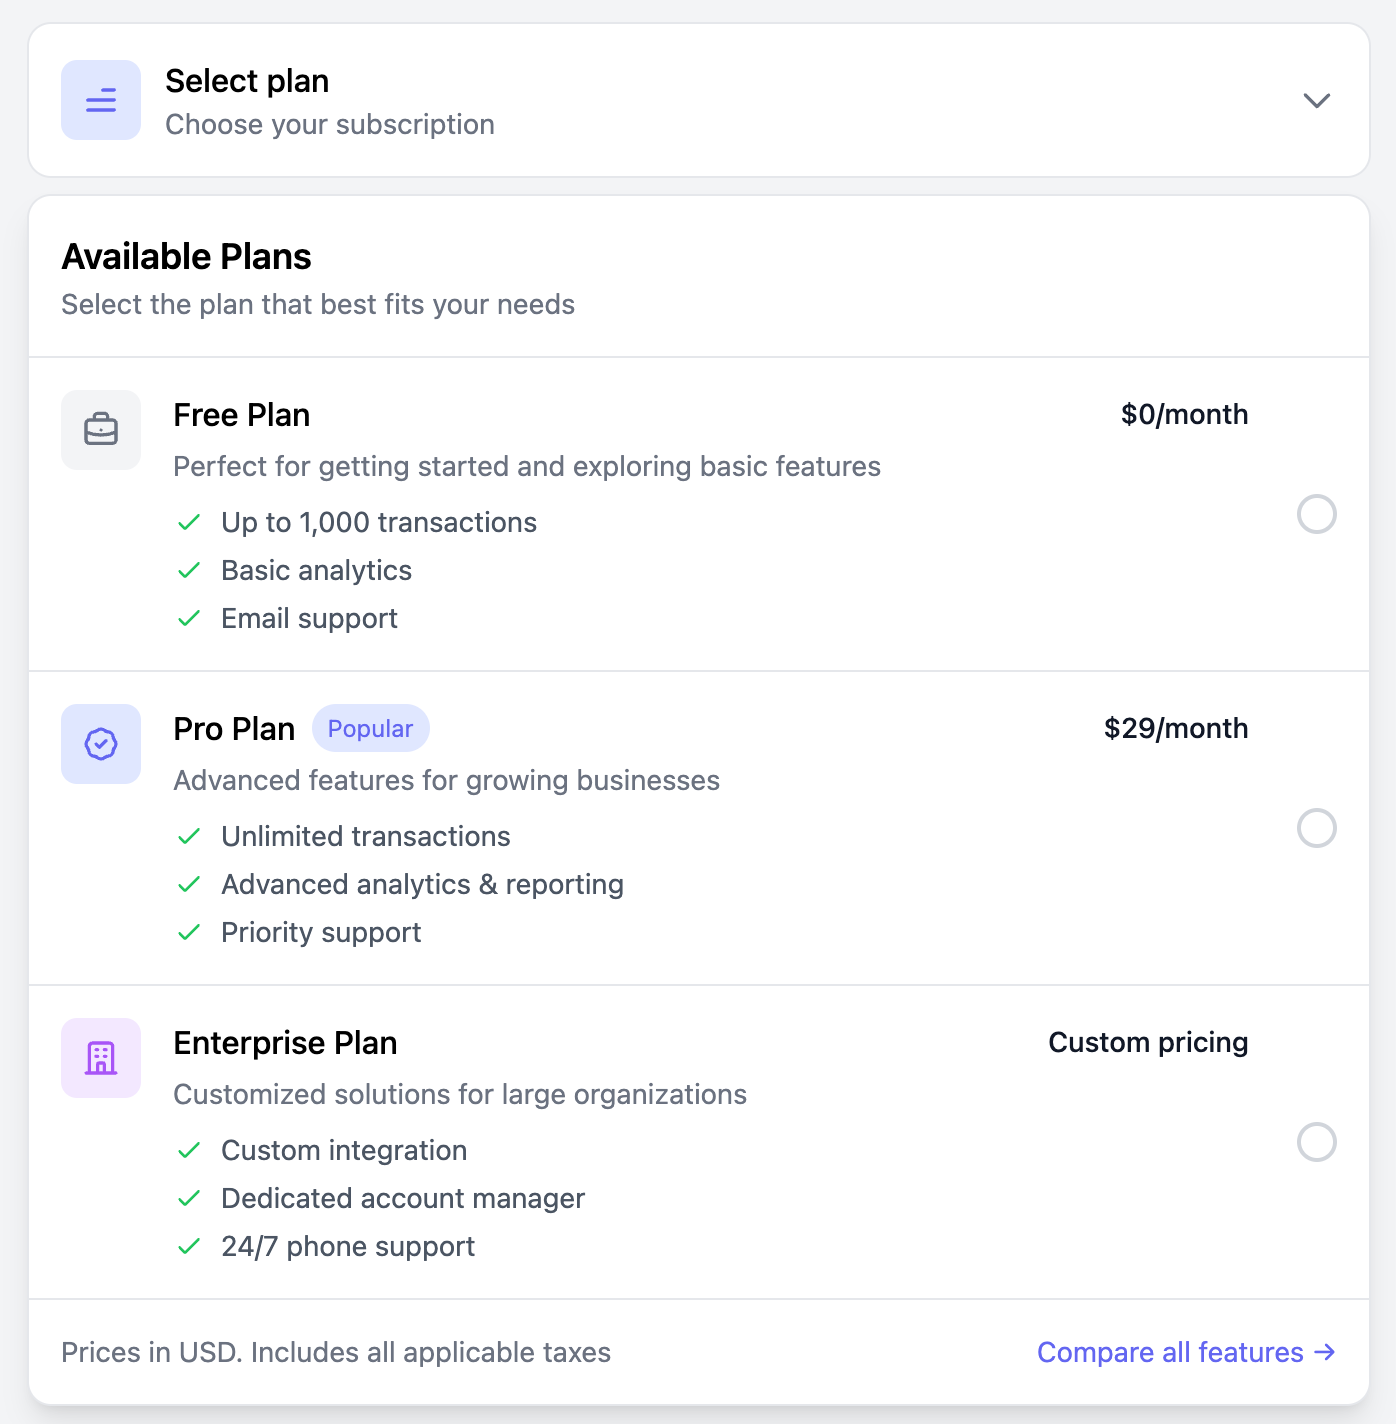The height and width of the screenshot is (1424, 1396).
Task: Click the Custom pricing label
Action: pos(1148,1042)
